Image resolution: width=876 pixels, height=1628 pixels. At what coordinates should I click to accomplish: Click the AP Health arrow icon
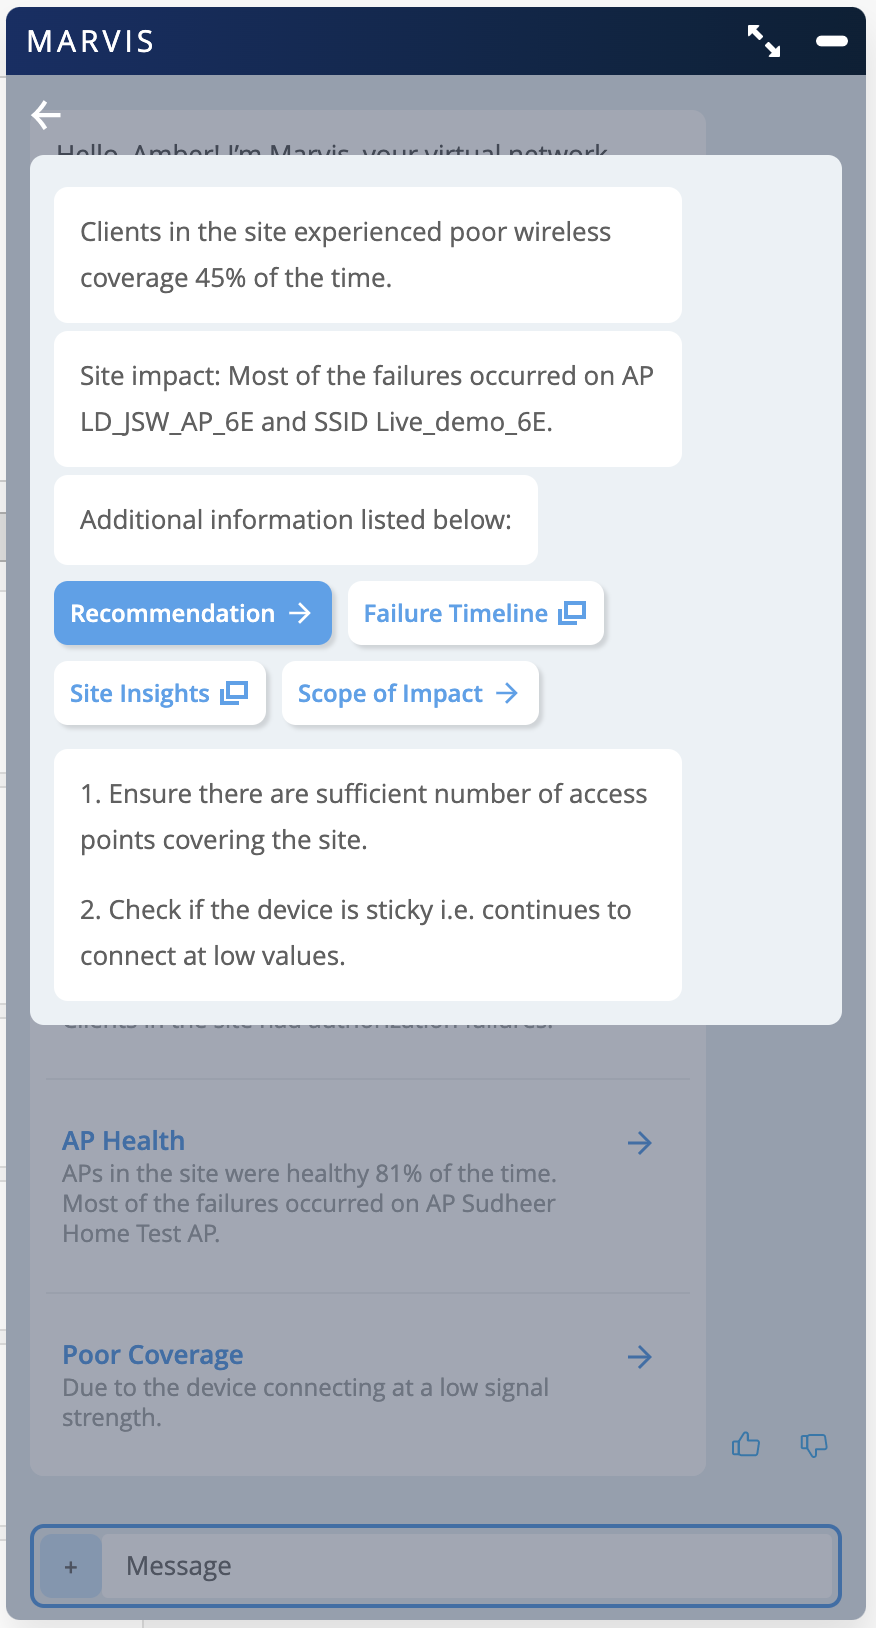coord(640,1143)
